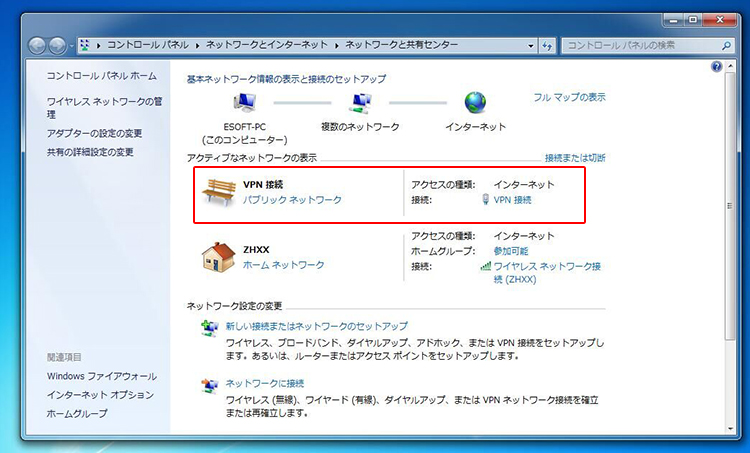
Task: Open ネットワークに接続 link
Action: [265, 383]
